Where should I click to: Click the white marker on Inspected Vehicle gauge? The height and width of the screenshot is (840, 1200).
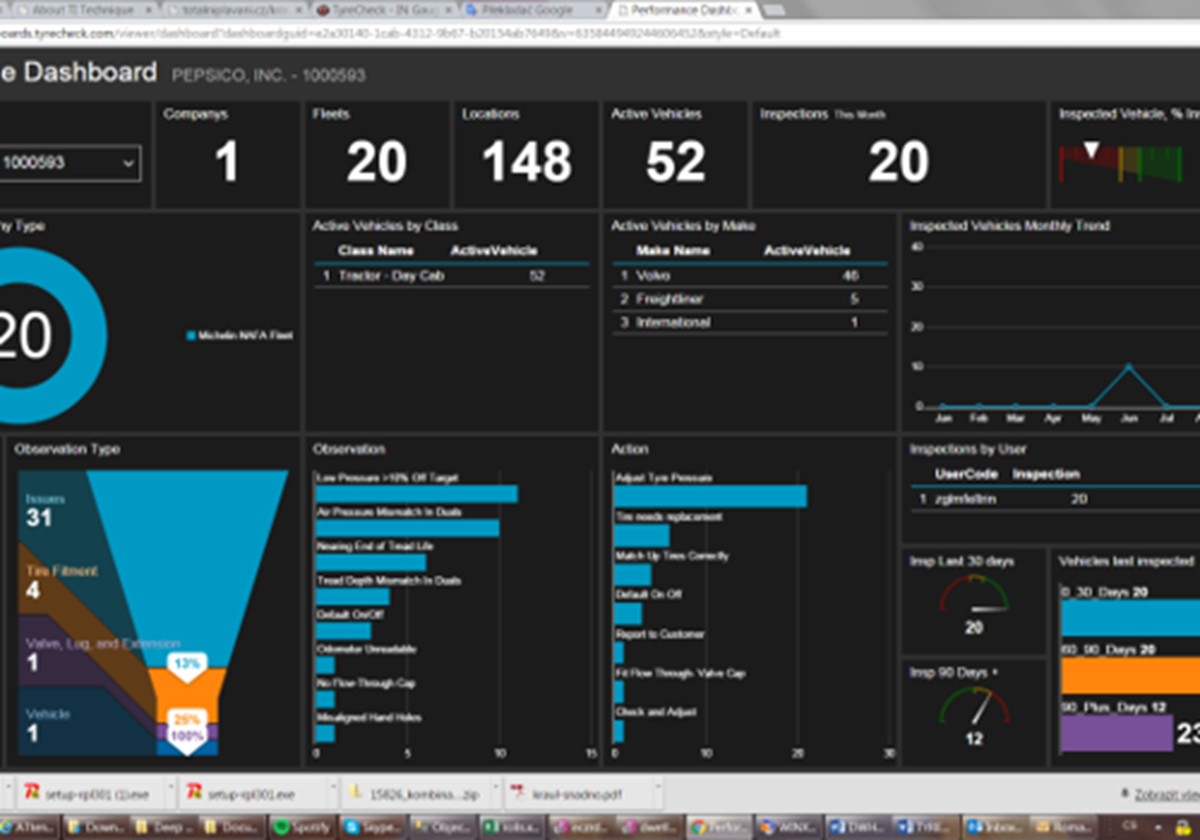1092,150
